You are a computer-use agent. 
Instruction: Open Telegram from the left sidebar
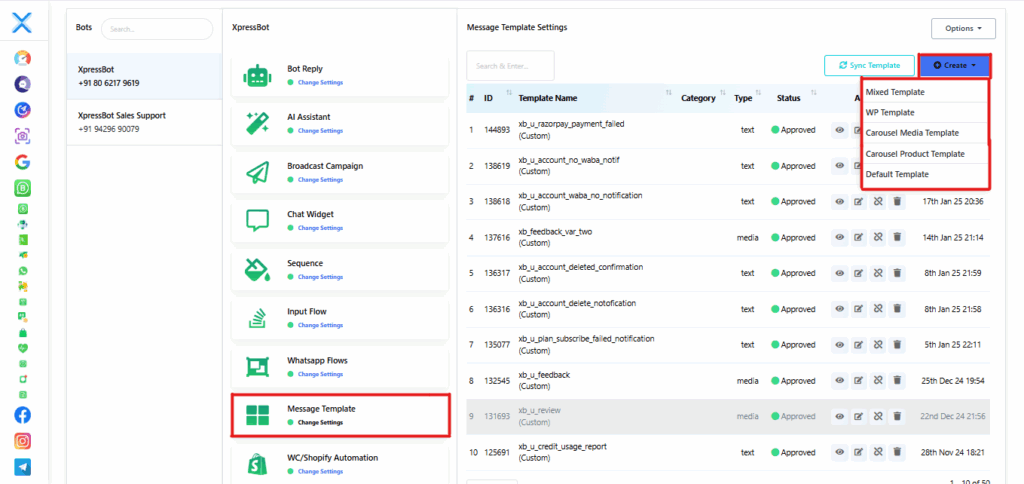(x=22, y=466)
